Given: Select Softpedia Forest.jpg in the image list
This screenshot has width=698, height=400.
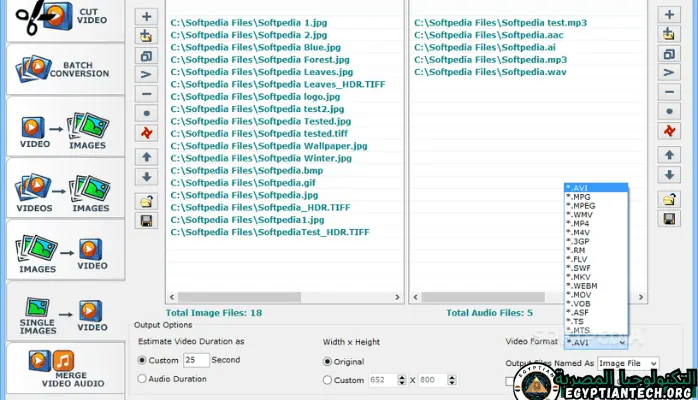Looking at the screenshot, I should (261, 59).
